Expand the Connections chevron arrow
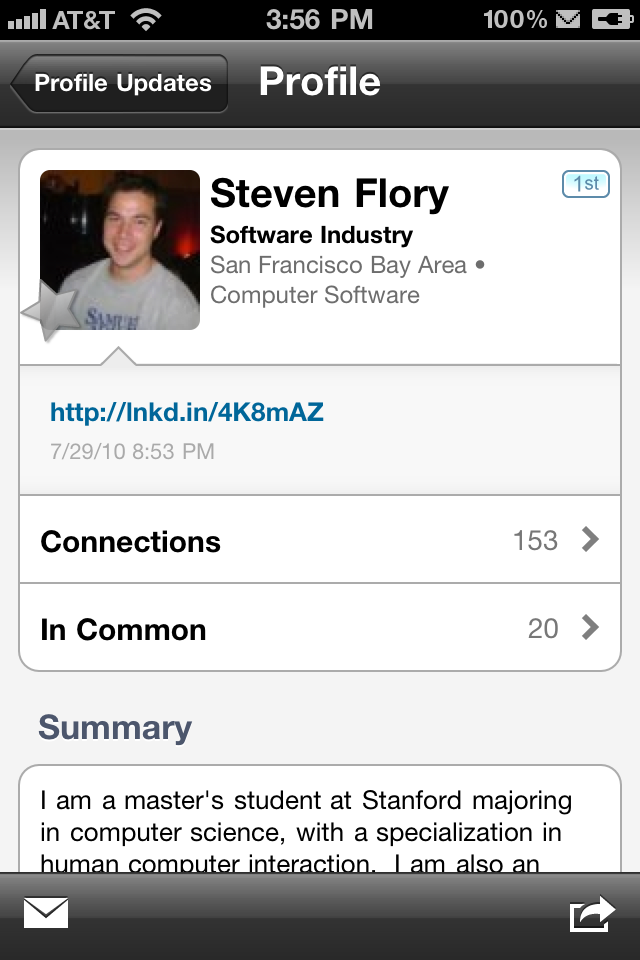 [591, 540]
